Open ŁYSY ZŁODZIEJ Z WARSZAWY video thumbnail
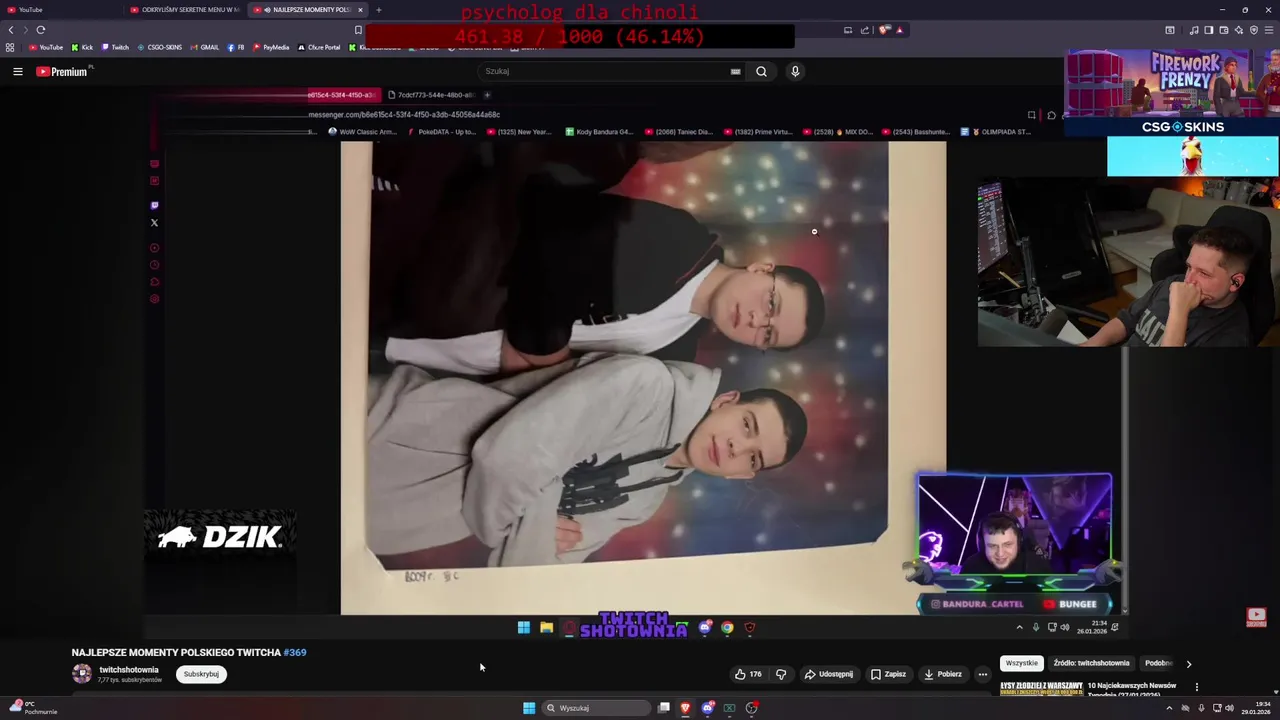This screenshot has height=720, width=1280. click(x=1041, y=688)
